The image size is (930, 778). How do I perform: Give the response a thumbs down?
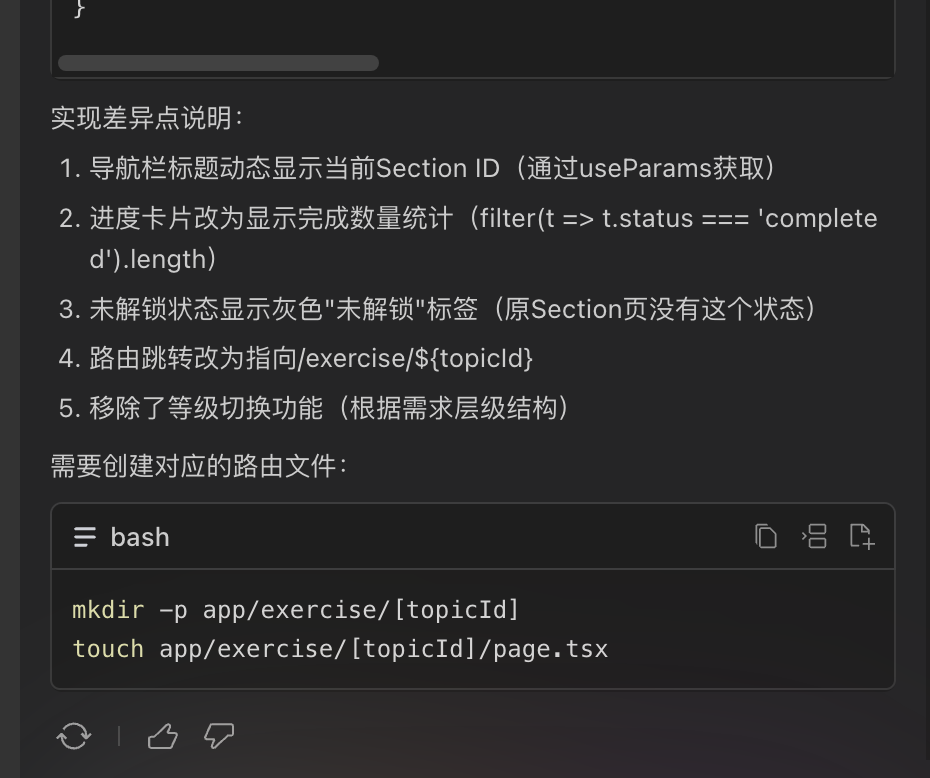[x=219, y=737]
